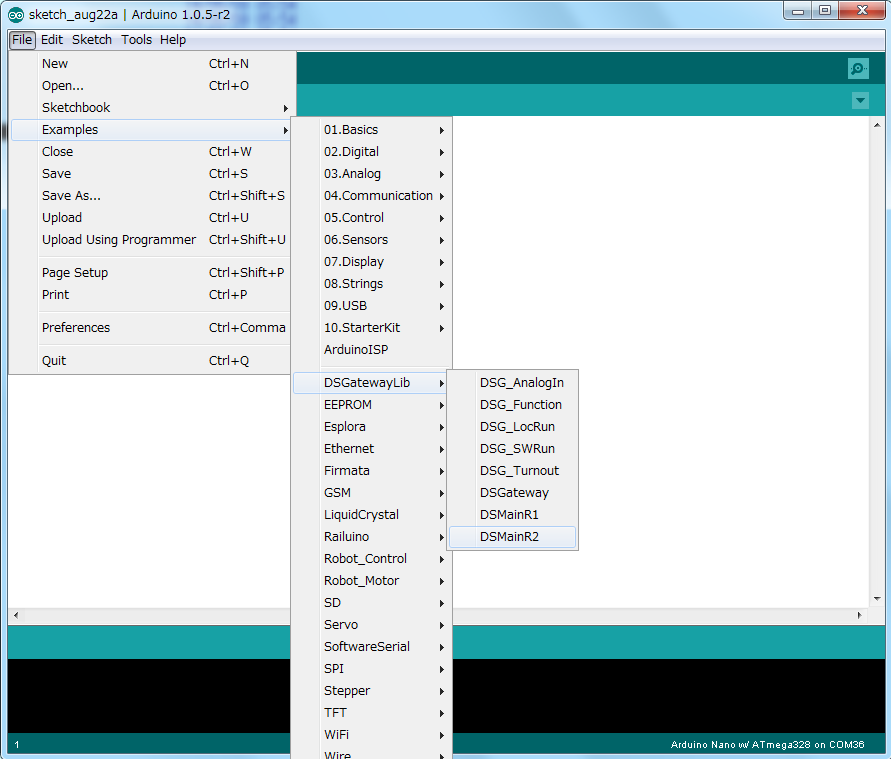Screen dimensions: 891x759
Task: Click the editor vertical scrollbar down arrow
Action: pos(877,599)
